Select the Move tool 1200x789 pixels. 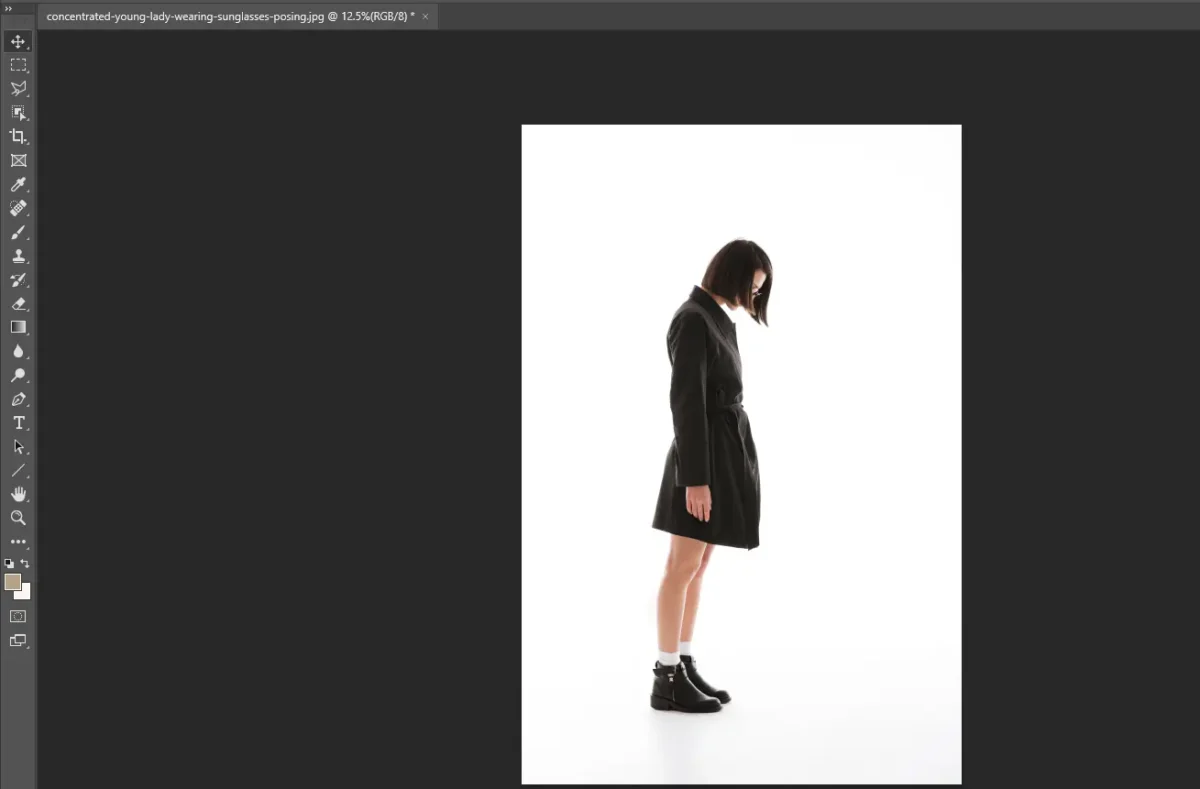coord(18,41)
